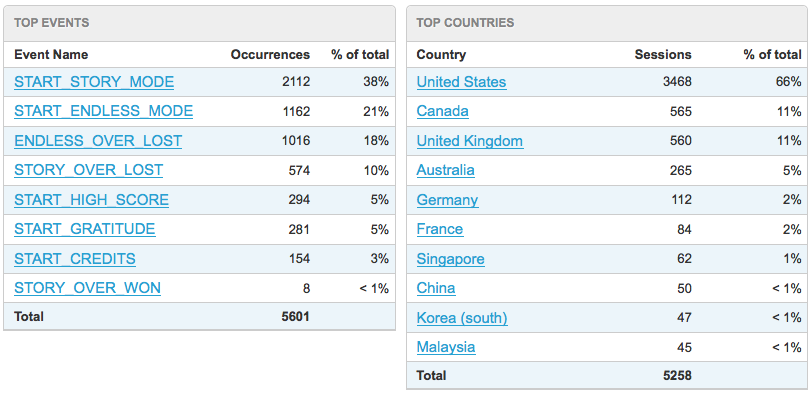Click the Event Name column header
The image size is (812, 395).
(51, 54)
